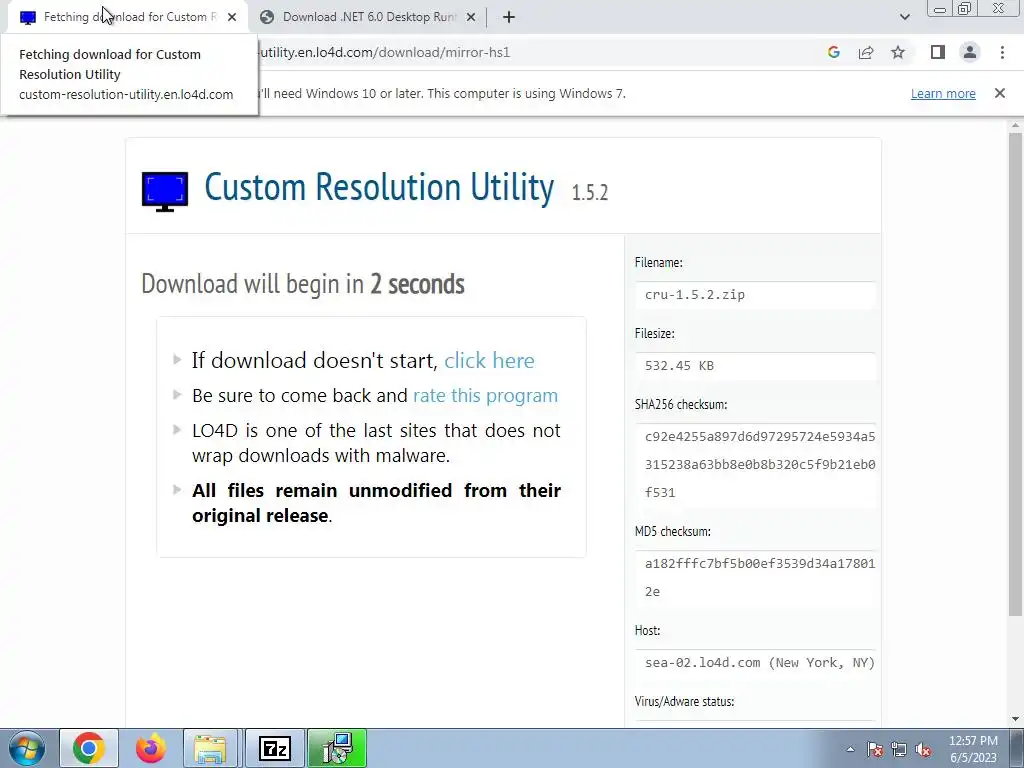Open the installer icon on the taskbar
The image size is (1024, 768).
[338, 748]
